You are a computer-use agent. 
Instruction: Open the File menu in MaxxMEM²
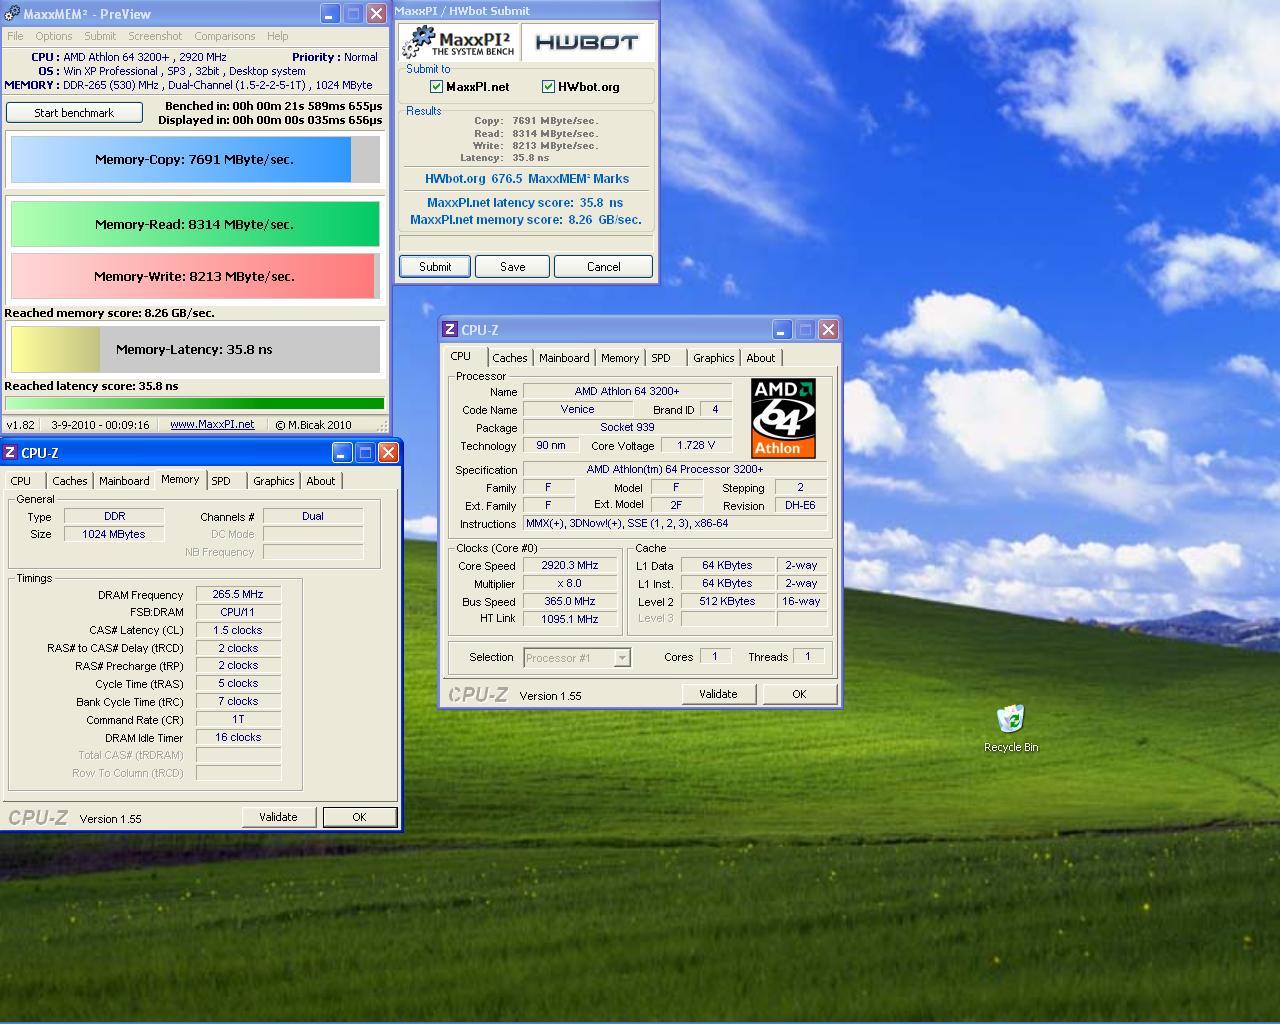coord(16,36)
